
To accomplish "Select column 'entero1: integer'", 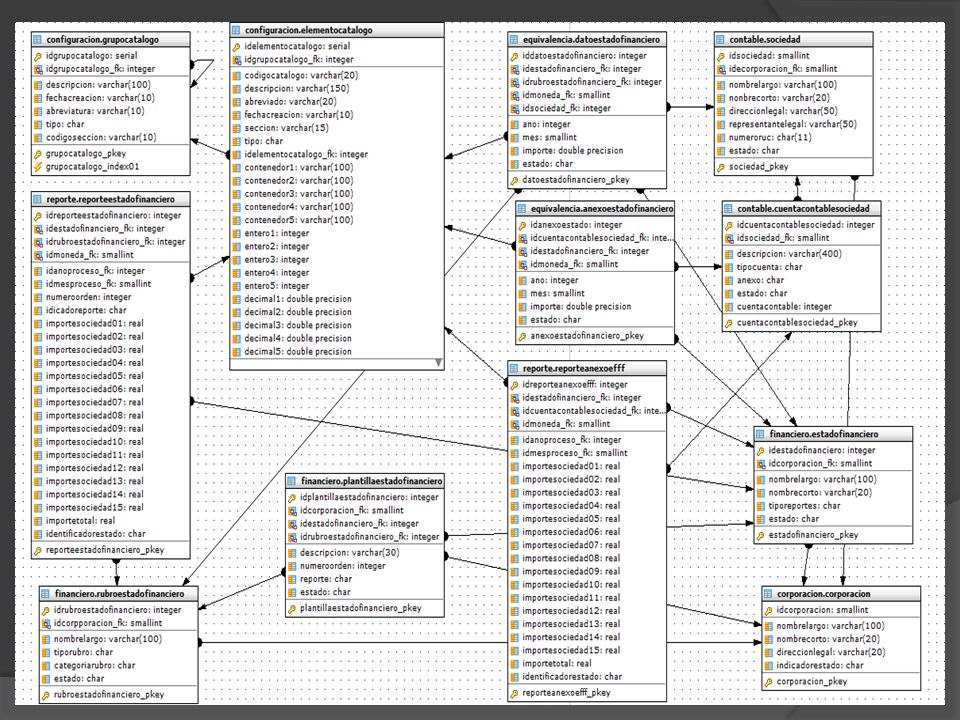I will tap(277, 234).
